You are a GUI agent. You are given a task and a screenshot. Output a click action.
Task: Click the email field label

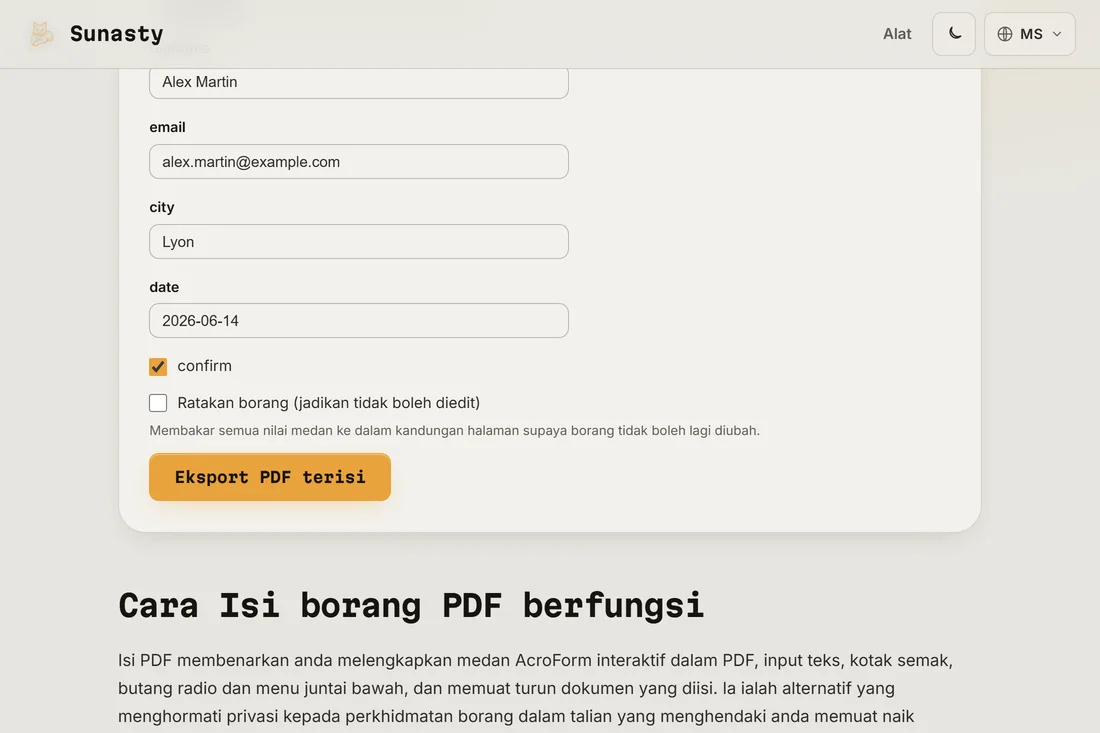pyautogui.click(x=167, y=127)
